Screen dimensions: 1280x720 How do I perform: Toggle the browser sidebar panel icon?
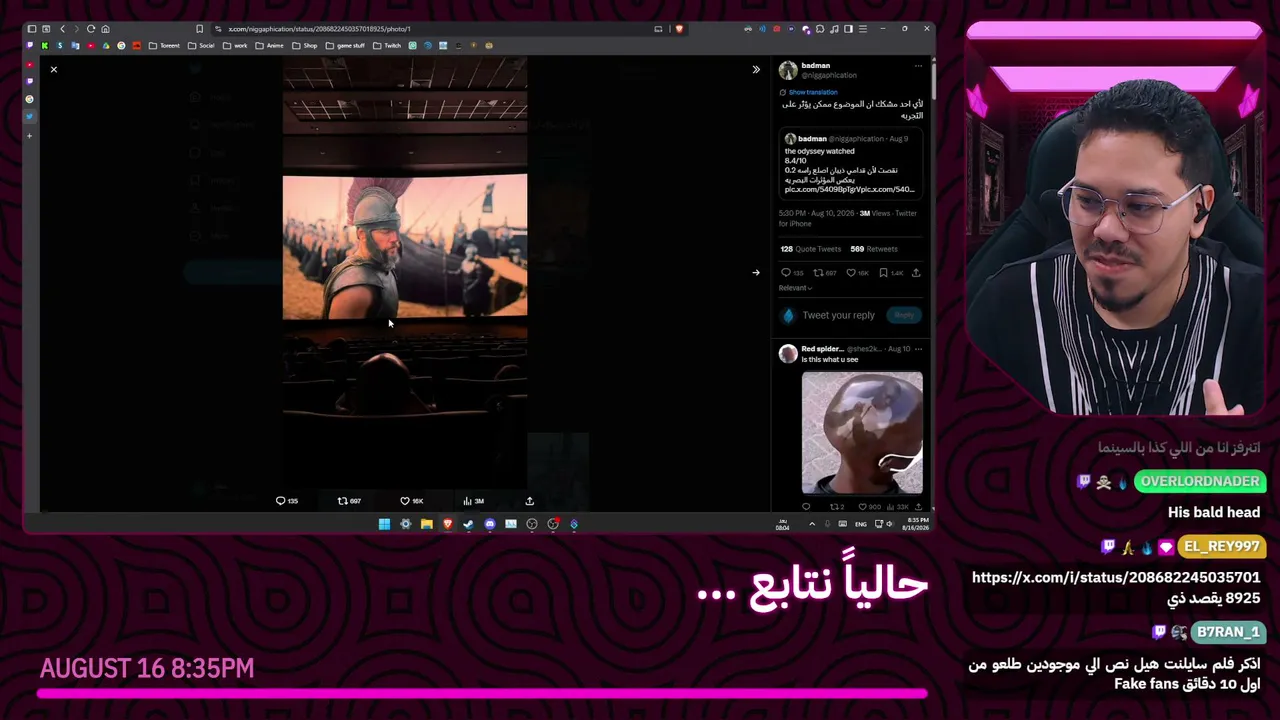(x=848, y=29)
